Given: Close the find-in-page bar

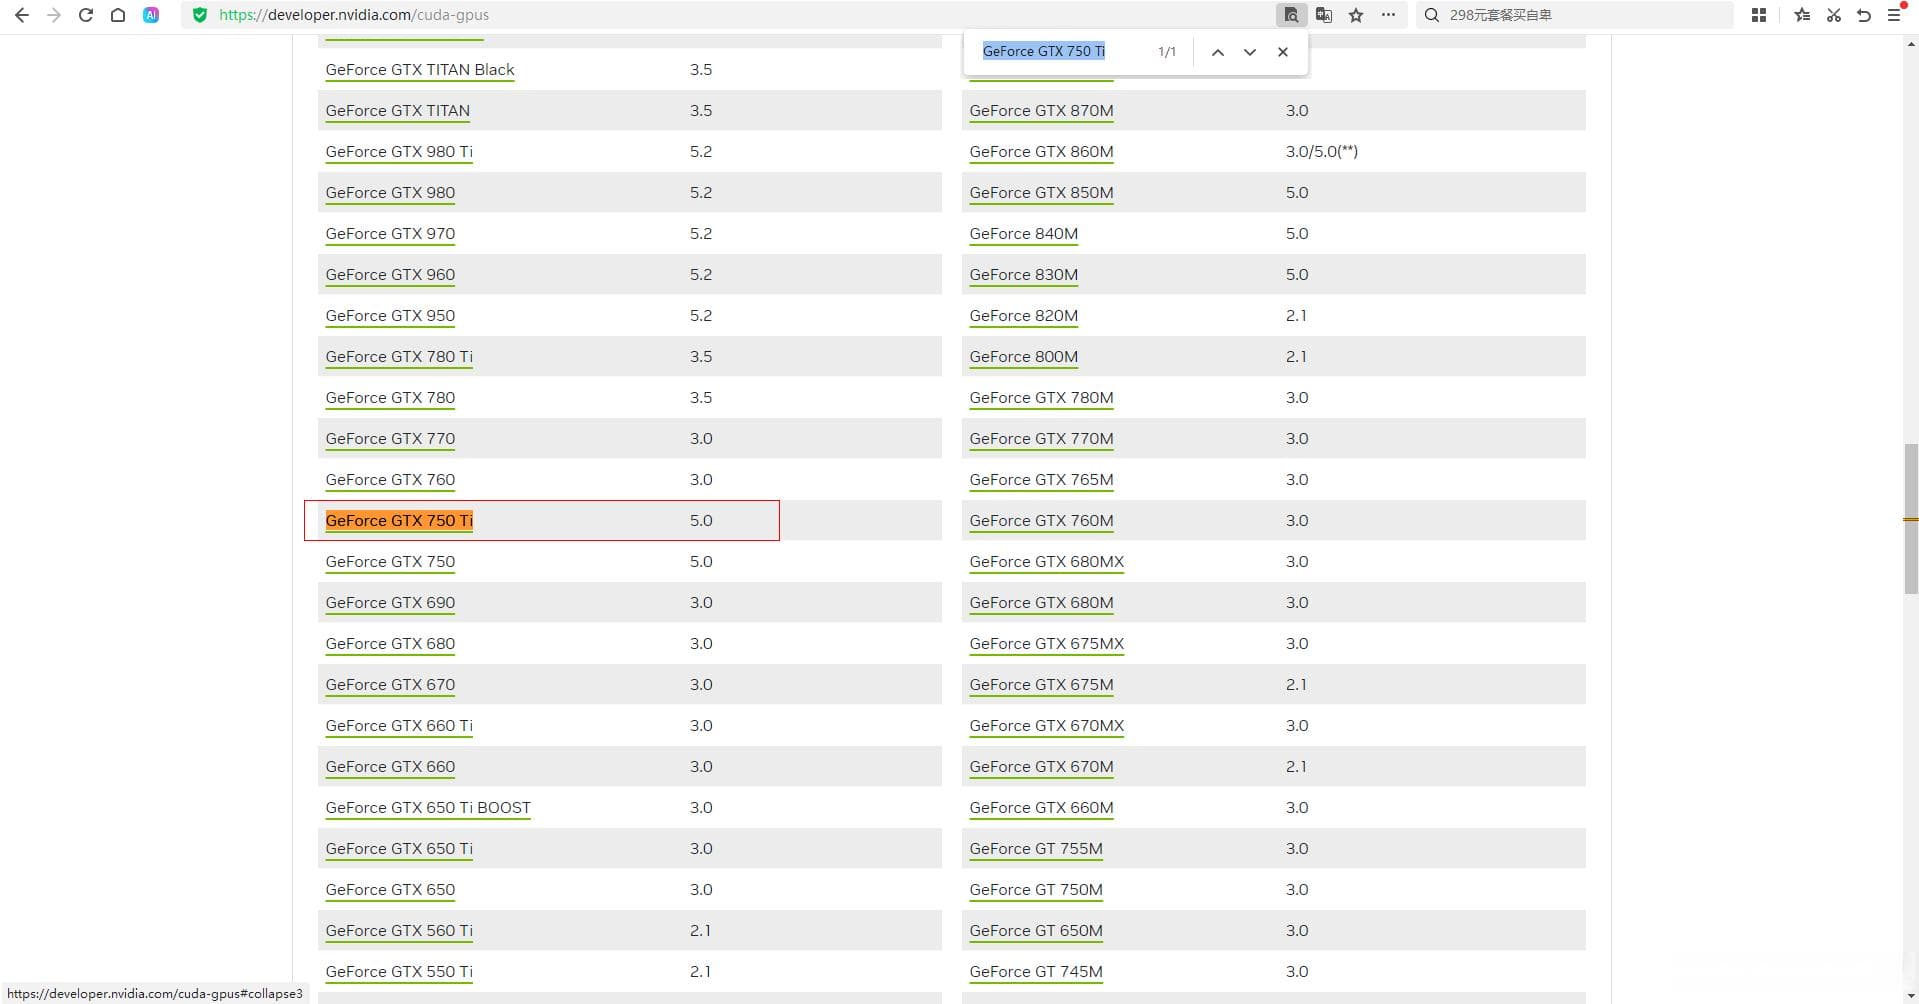Looking at the screenshot, I should pyautogui.click(x=1283, y=52).
